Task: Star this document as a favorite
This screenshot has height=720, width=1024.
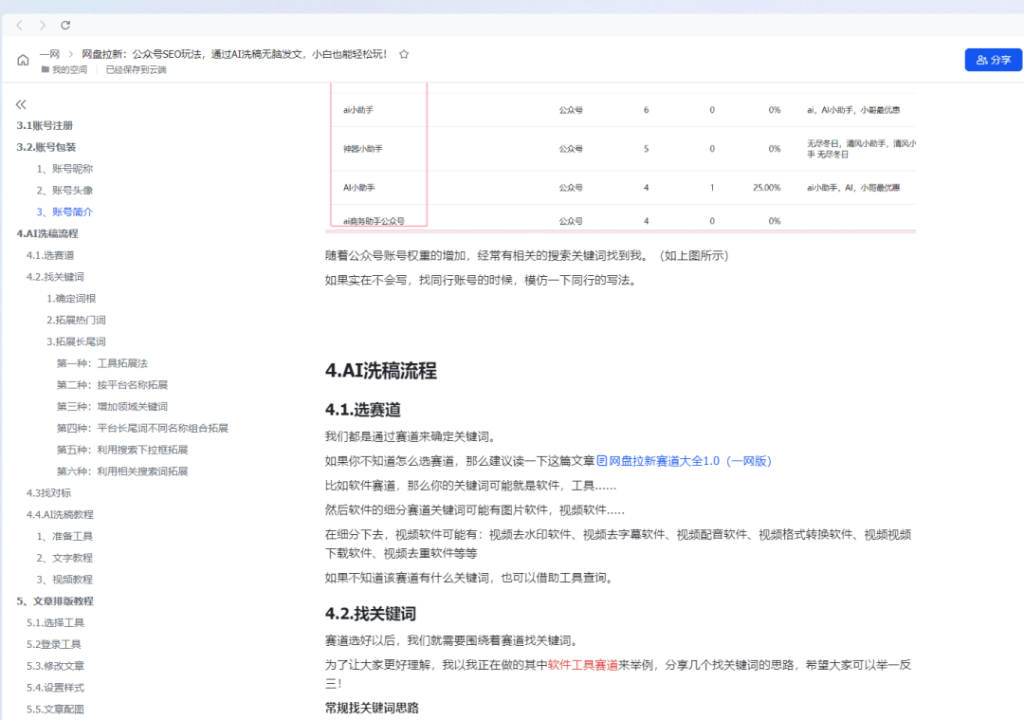Action: pyautogui.click(x=404, y=54)
